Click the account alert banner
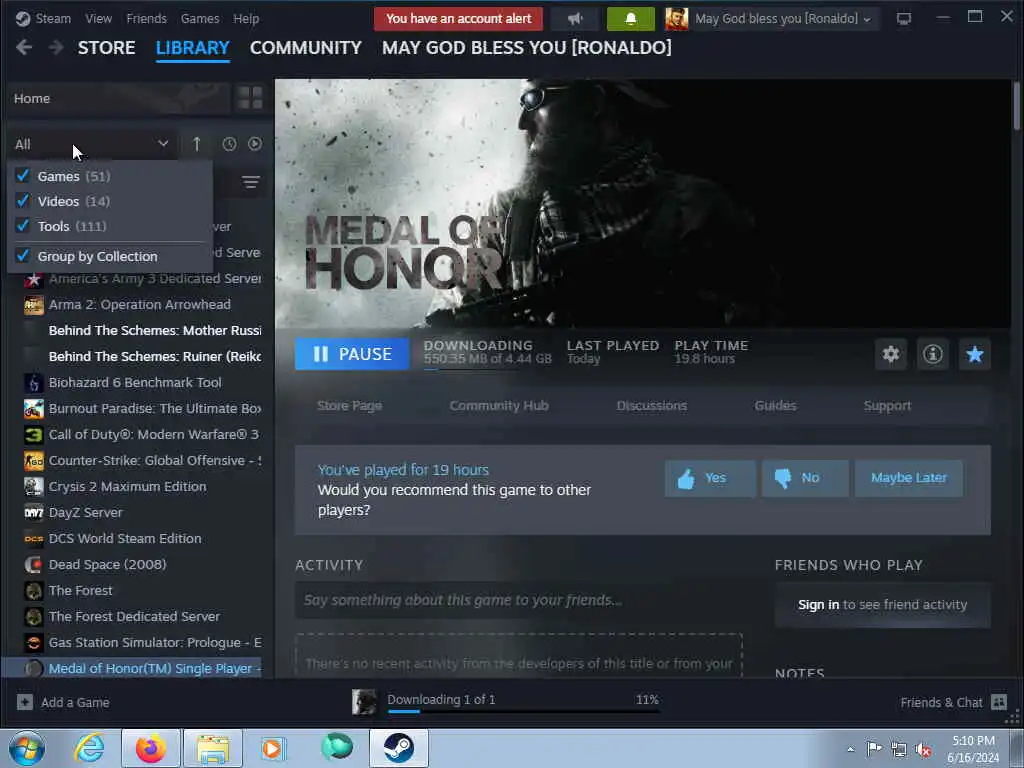The height and width of the screenshot is (768, 1024). pyautogui.click(x=458, y=18)
